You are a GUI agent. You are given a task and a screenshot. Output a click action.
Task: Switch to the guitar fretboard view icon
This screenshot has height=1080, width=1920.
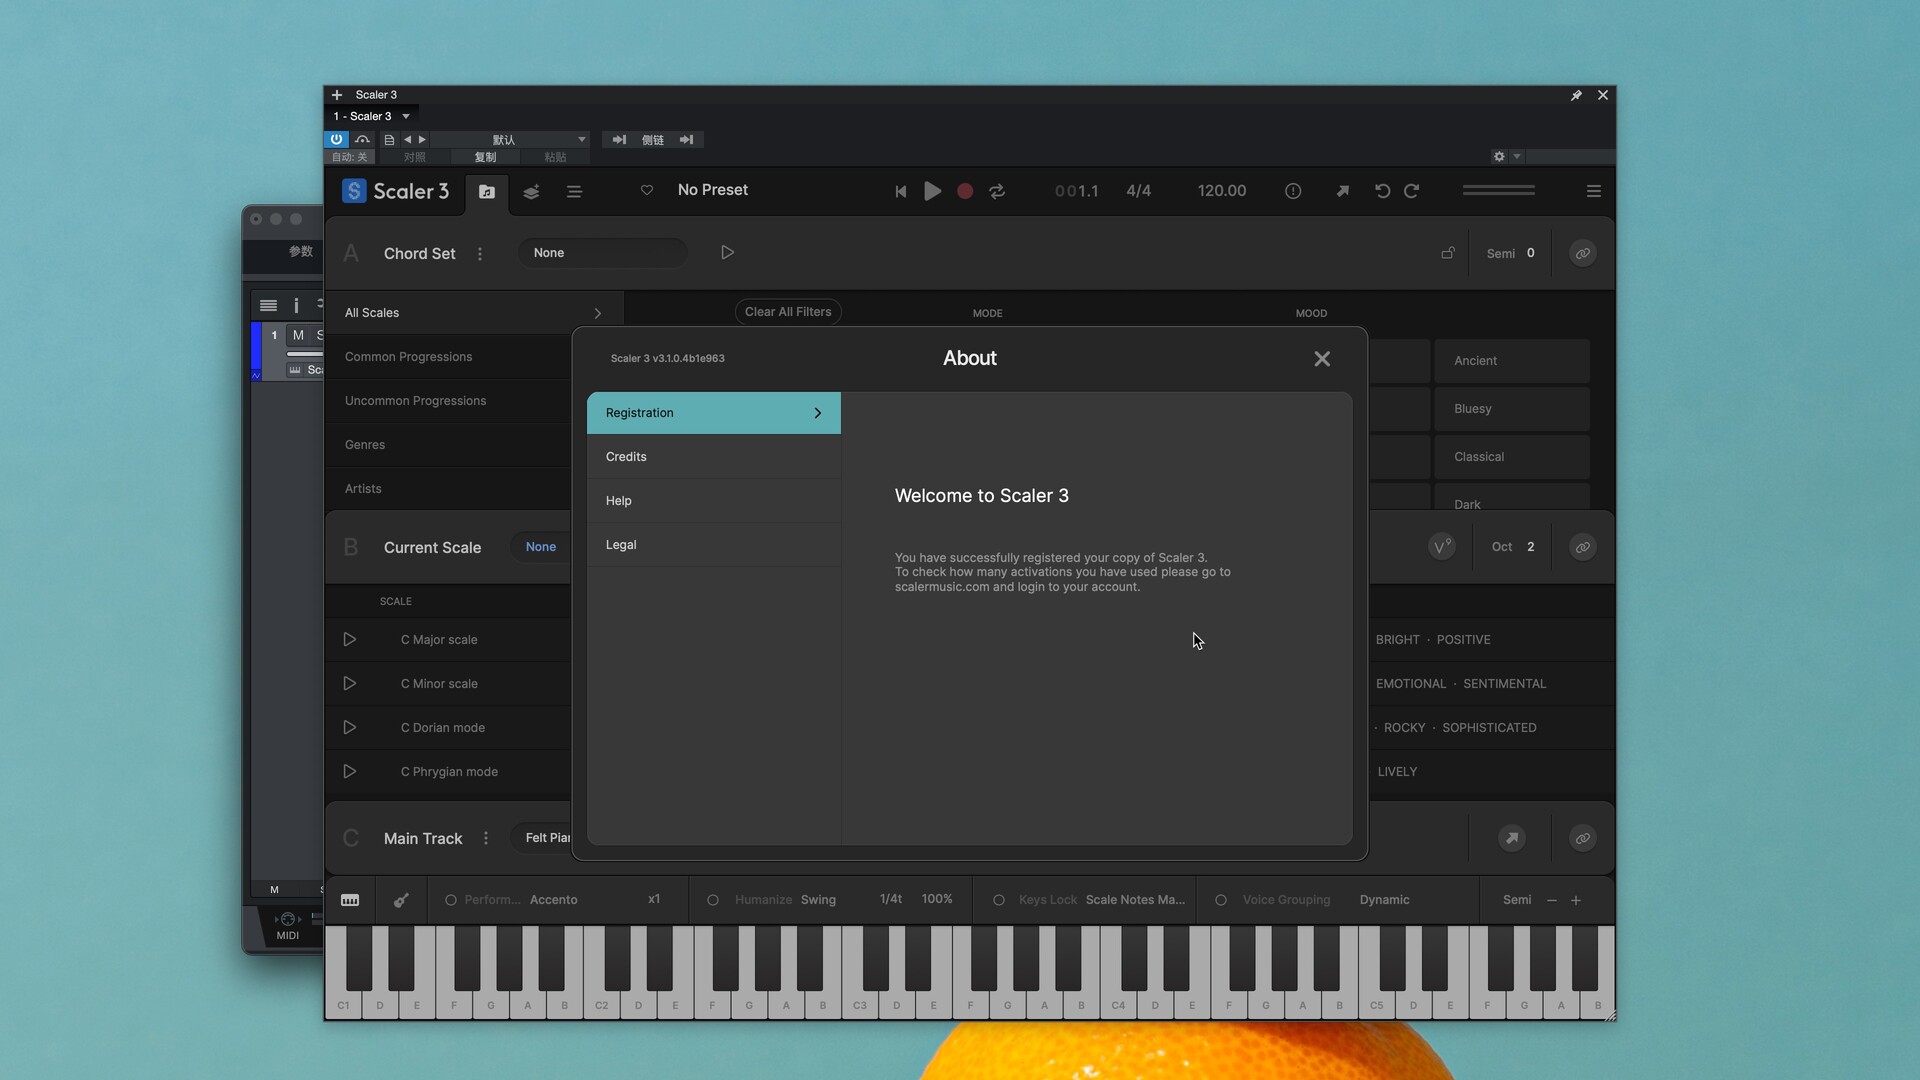click(x=401, y=900)
